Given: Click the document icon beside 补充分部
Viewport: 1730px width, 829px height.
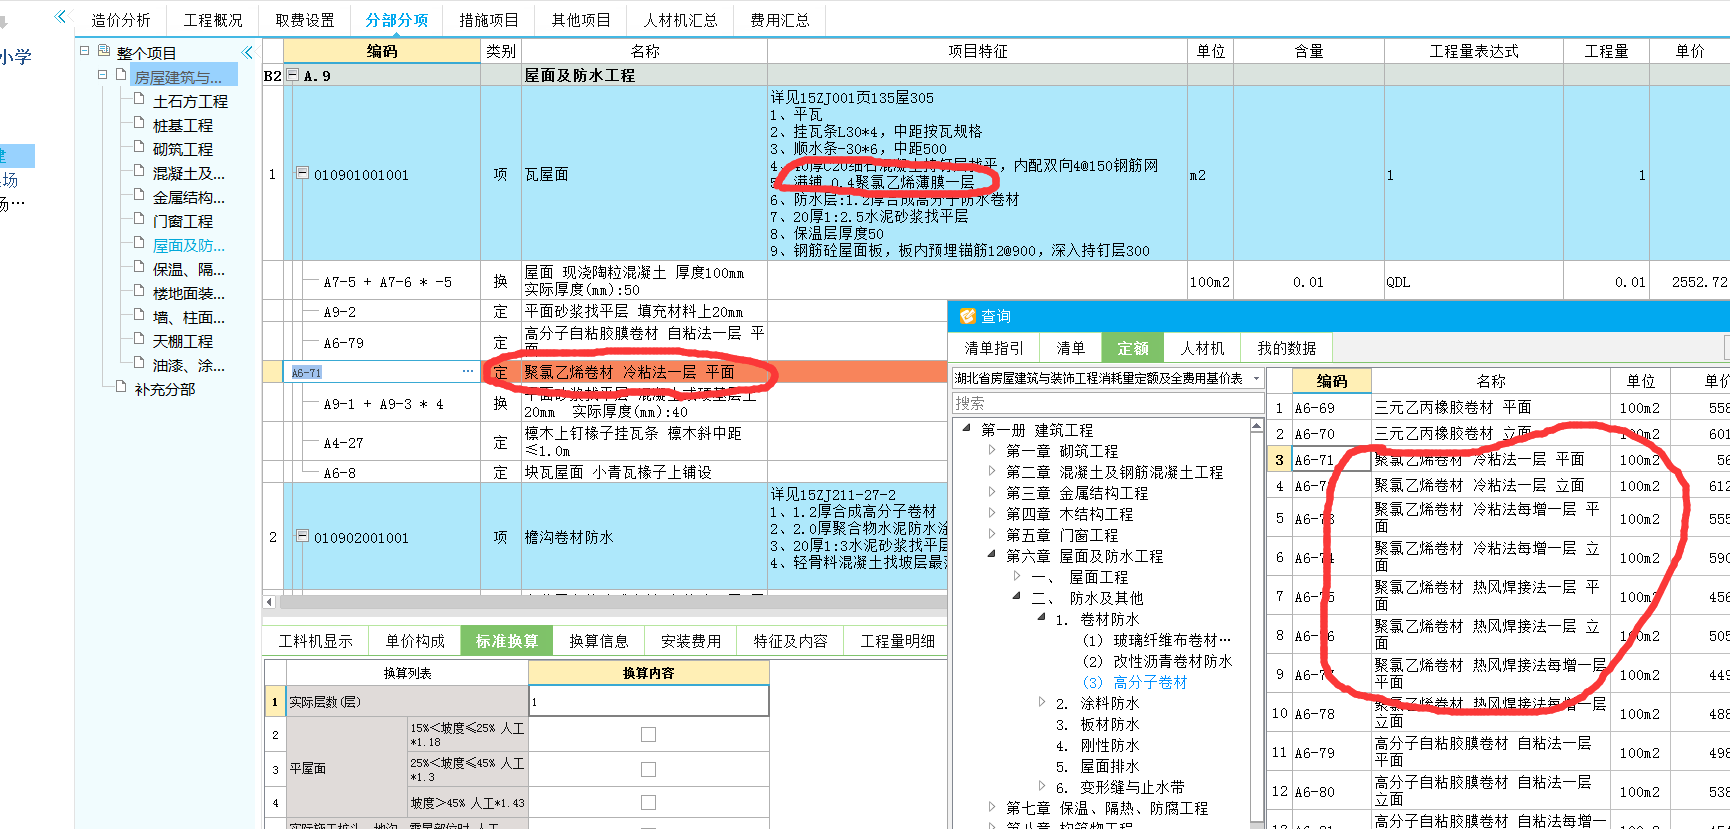Looking at the screenshot, I should pos(122,386).
